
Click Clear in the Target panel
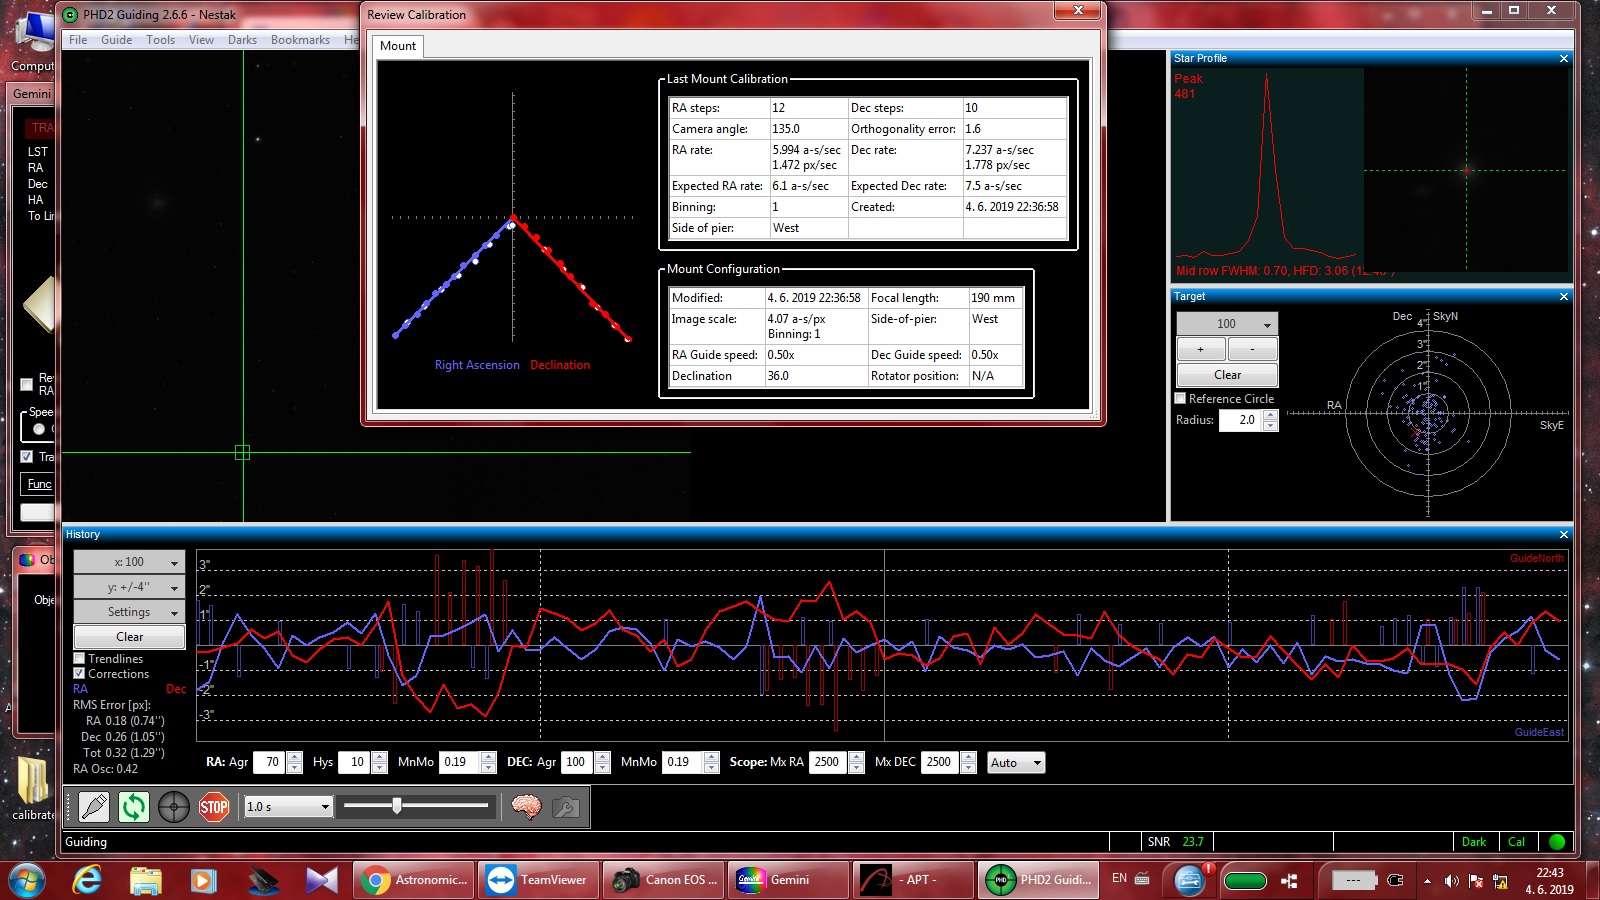pyautogui.click(x=1227, y=375)
